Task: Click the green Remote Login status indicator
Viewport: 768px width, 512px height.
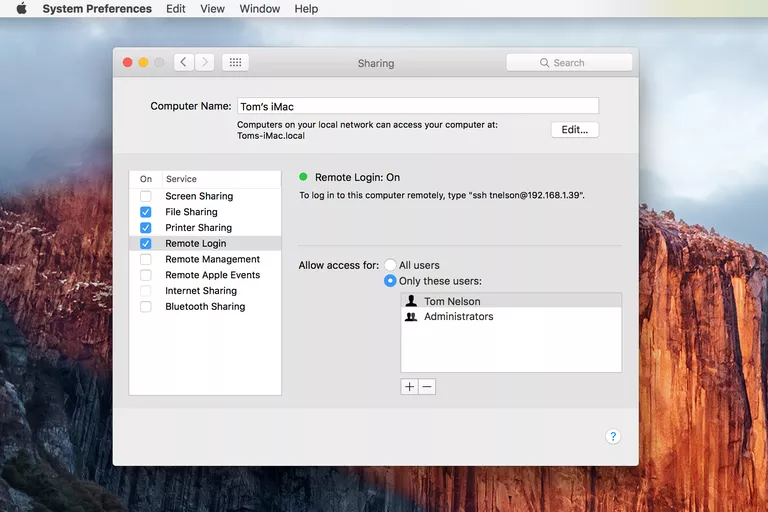Action: (x=303, y=177)
